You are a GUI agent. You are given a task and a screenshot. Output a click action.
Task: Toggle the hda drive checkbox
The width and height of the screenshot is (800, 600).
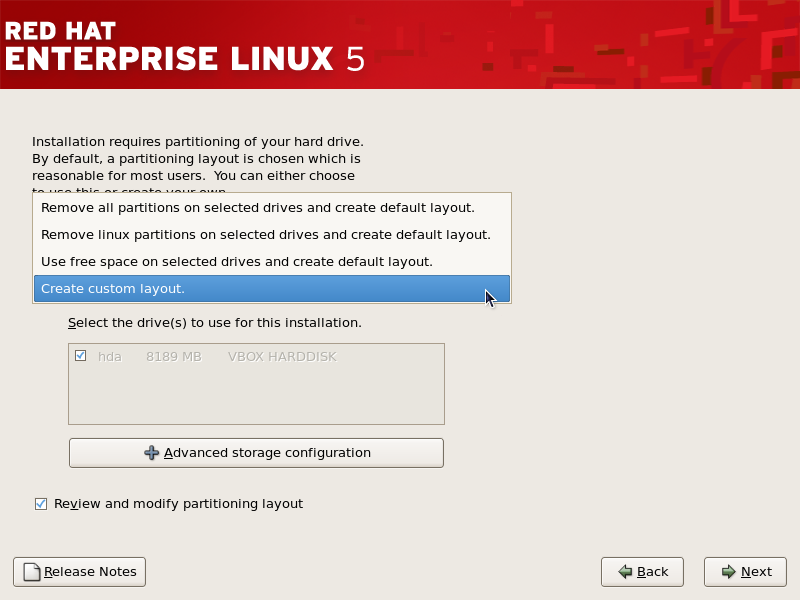pyautogui.click(x=81, y=356)
